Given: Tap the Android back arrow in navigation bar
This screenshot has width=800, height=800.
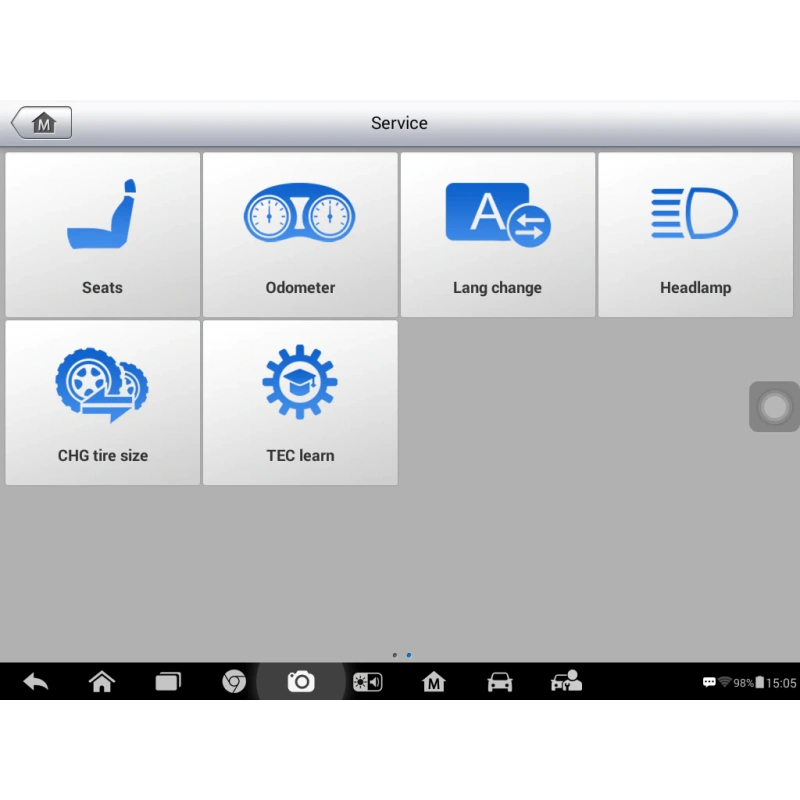Looking at the screenshot, I should point(36,682).
